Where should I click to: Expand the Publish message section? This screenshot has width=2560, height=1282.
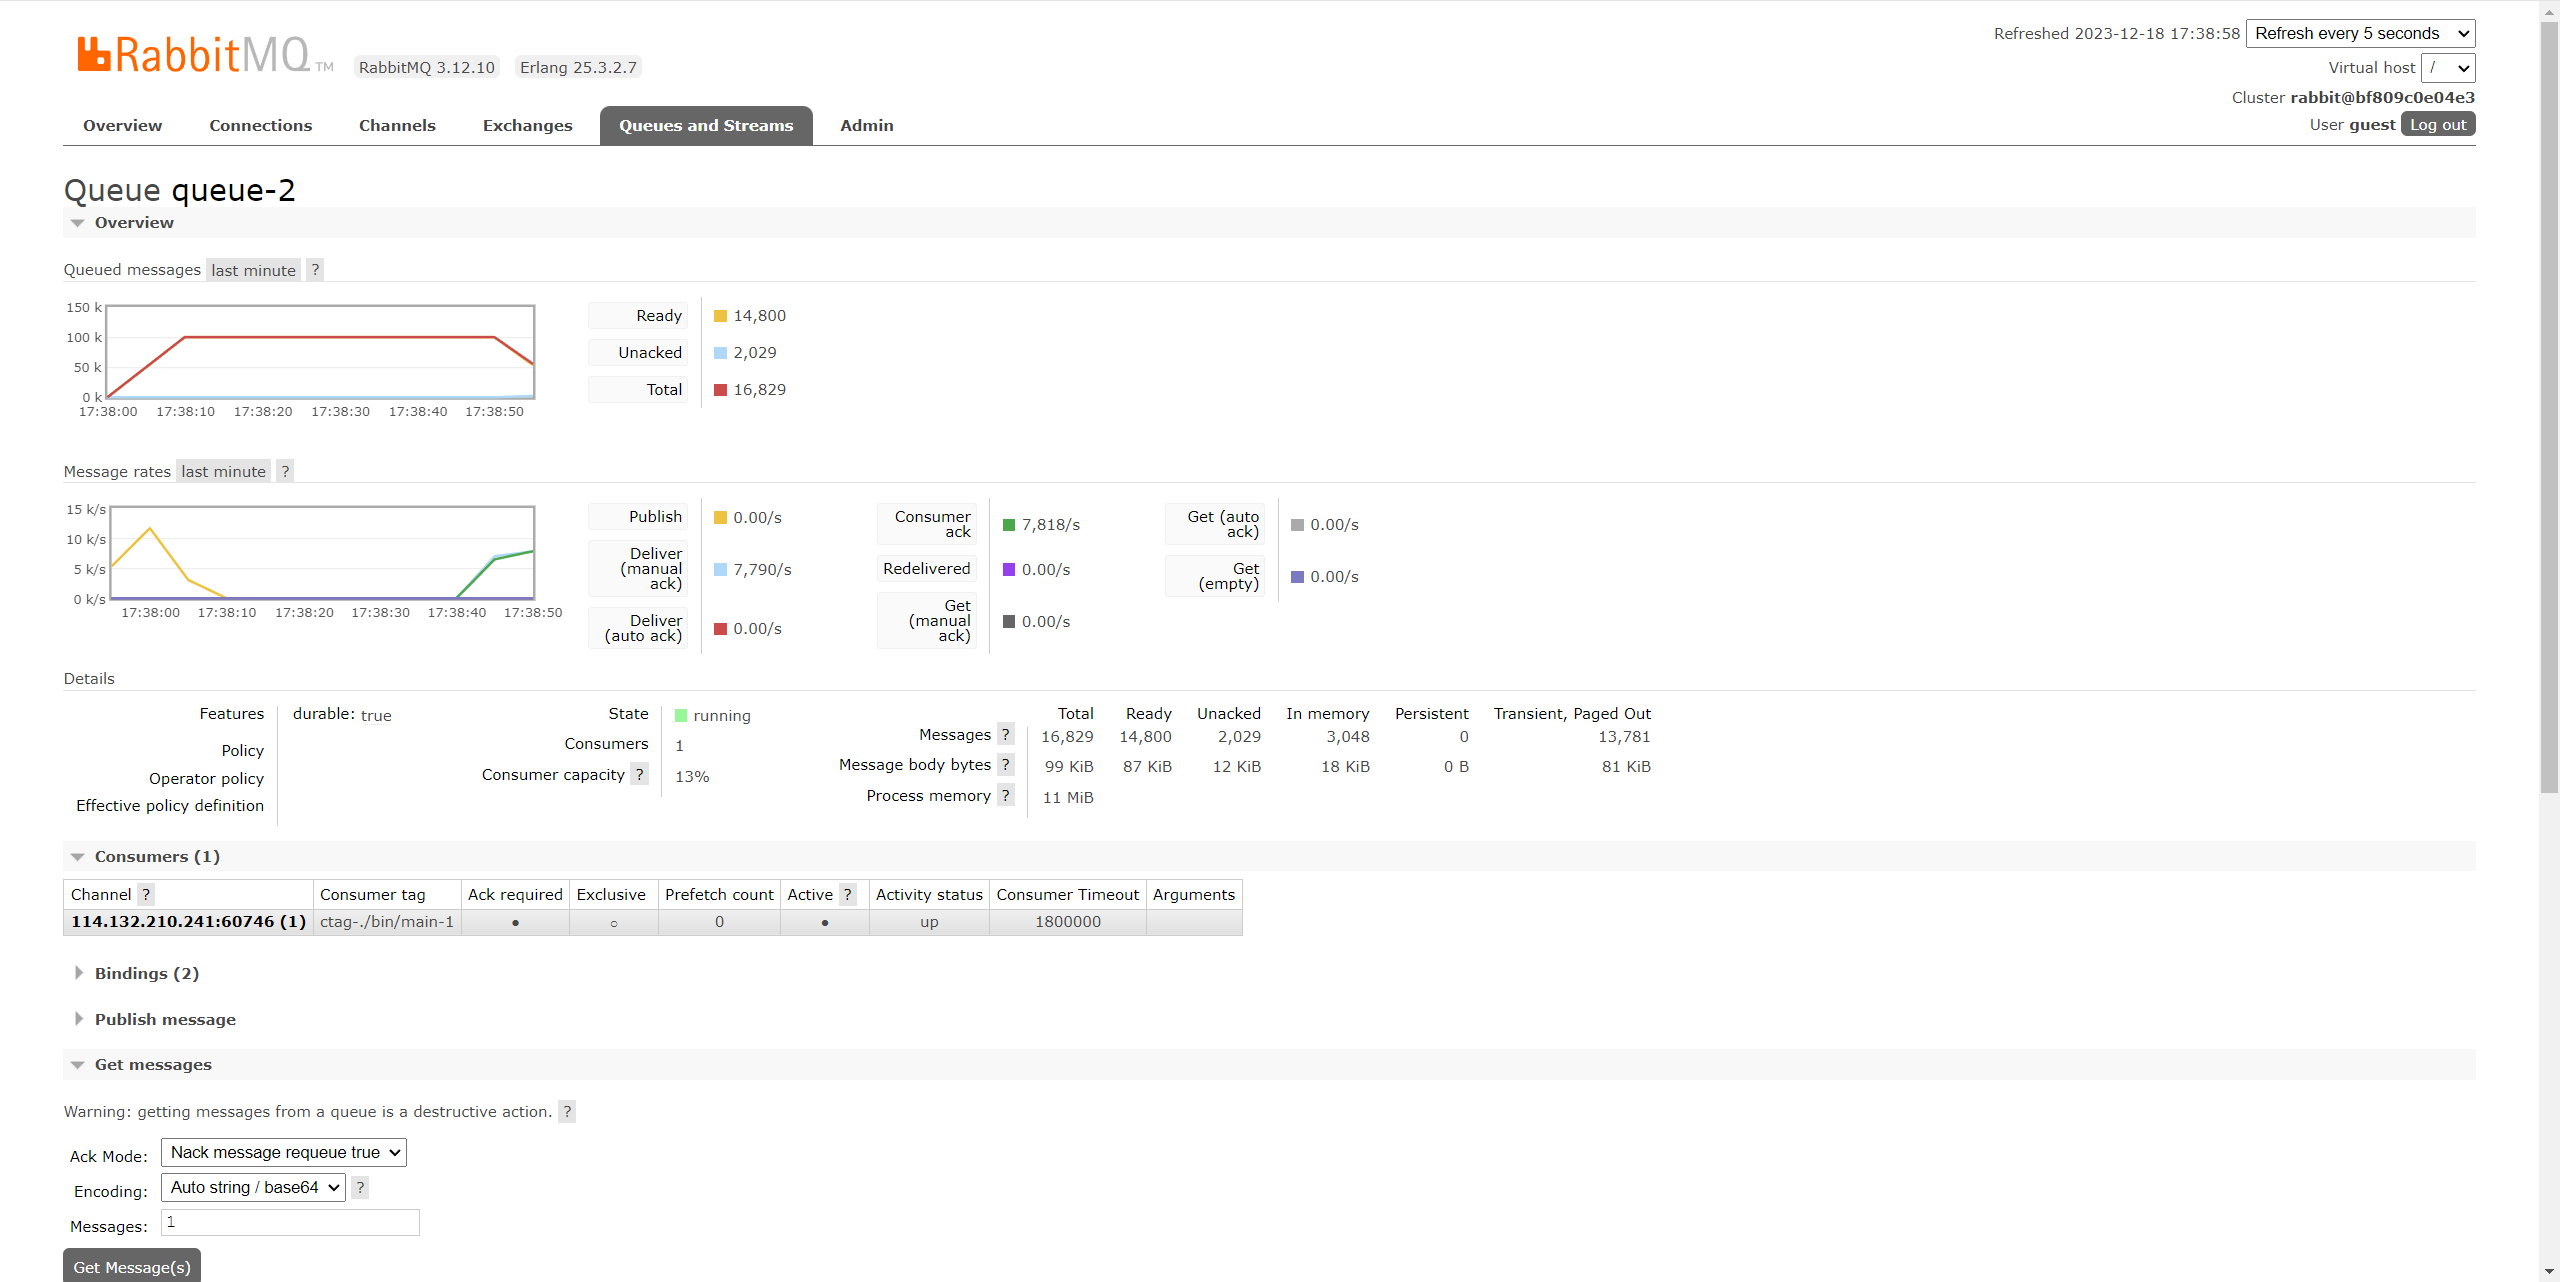click(x=165, y=1019)
